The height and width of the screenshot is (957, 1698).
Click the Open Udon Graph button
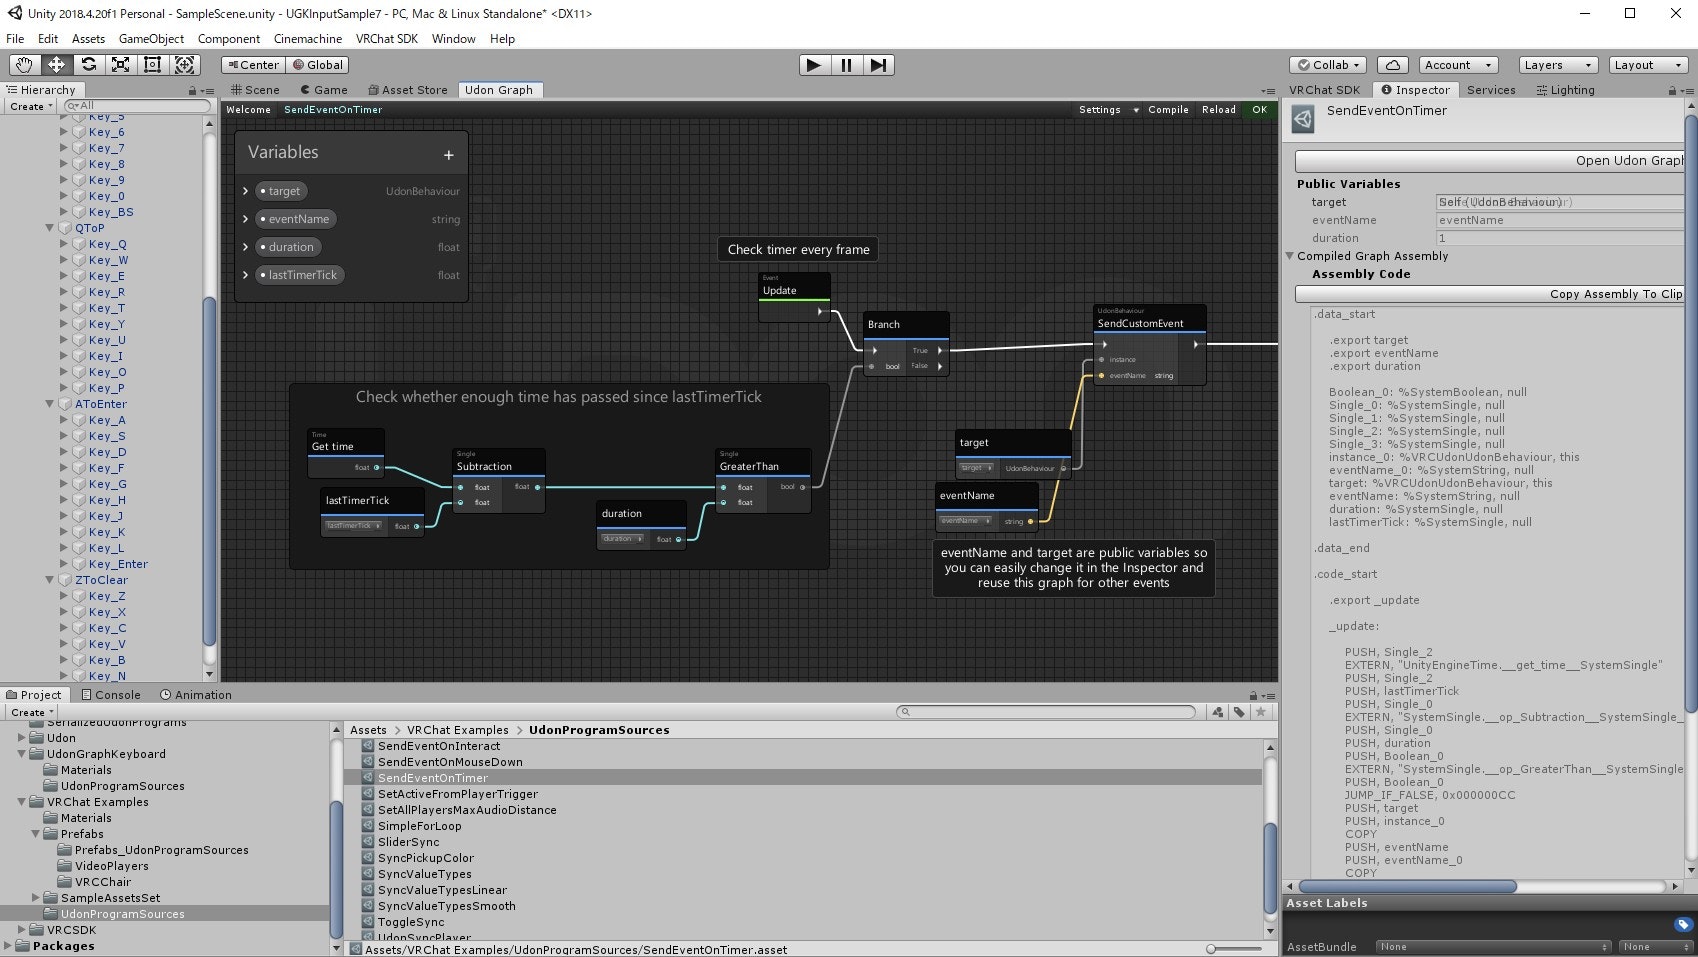[x=1490, y=161]
